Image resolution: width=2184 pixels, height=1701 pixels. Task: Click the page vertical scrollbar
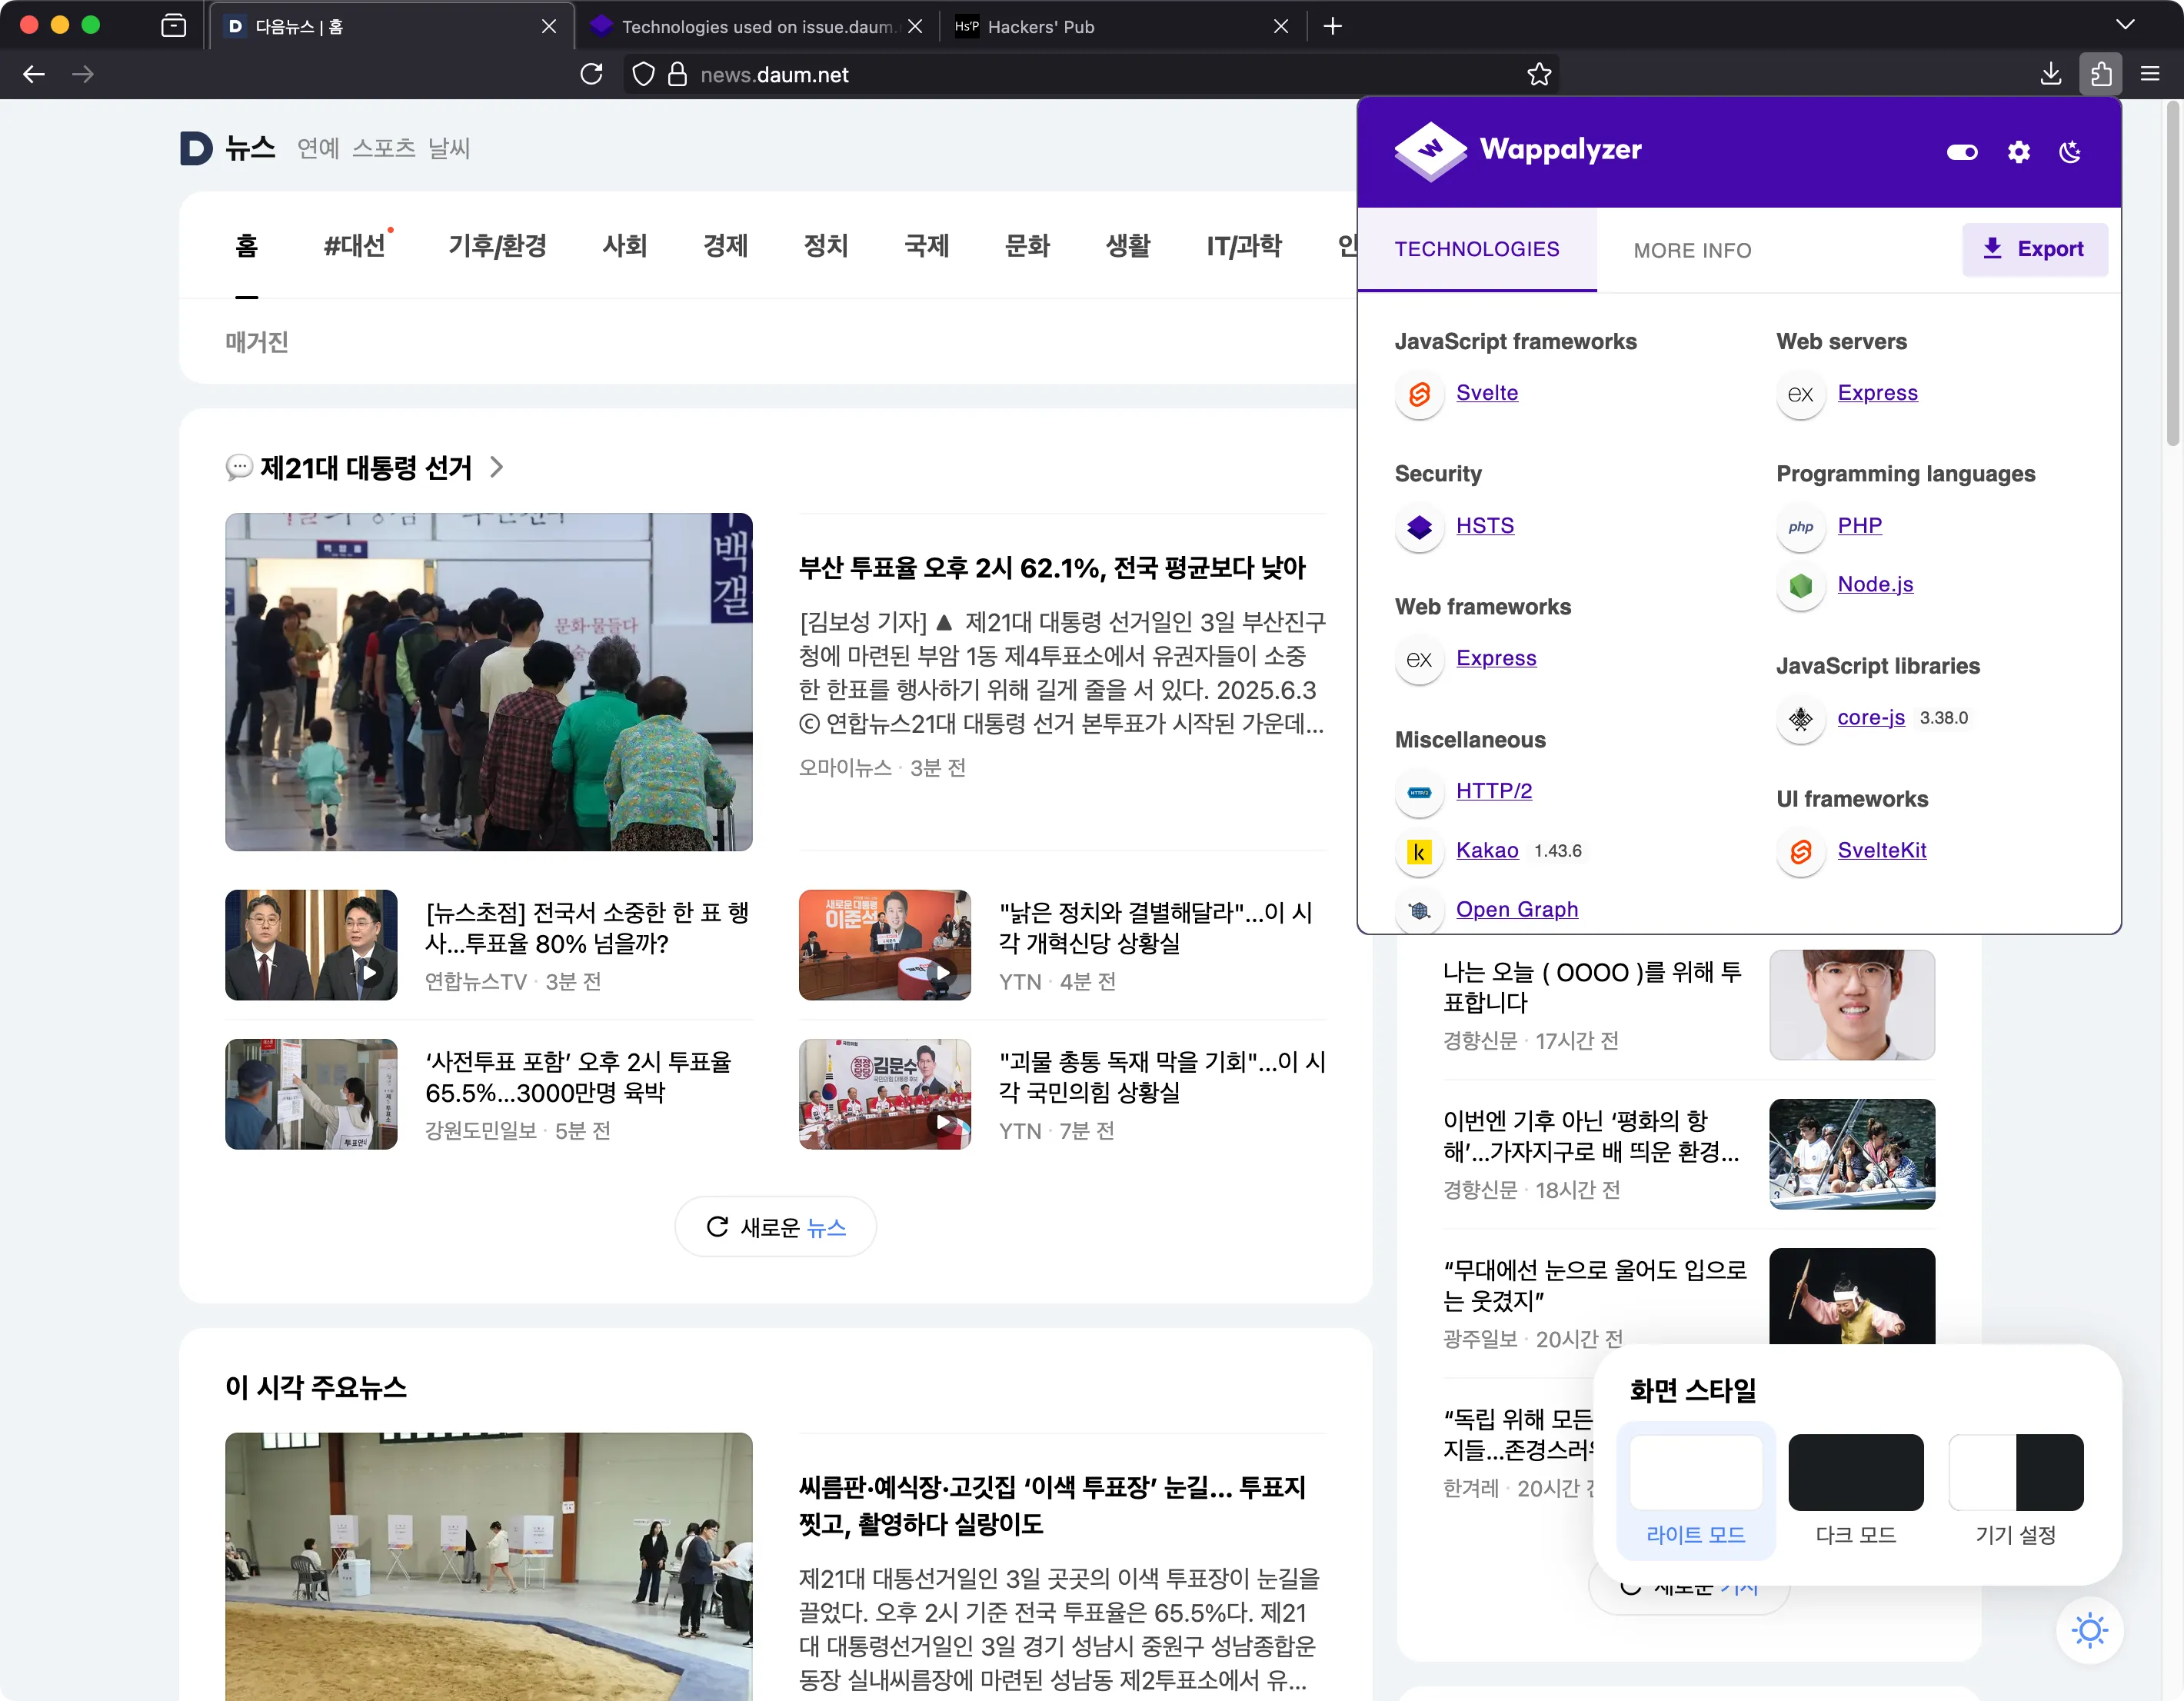click(2173, 272)
